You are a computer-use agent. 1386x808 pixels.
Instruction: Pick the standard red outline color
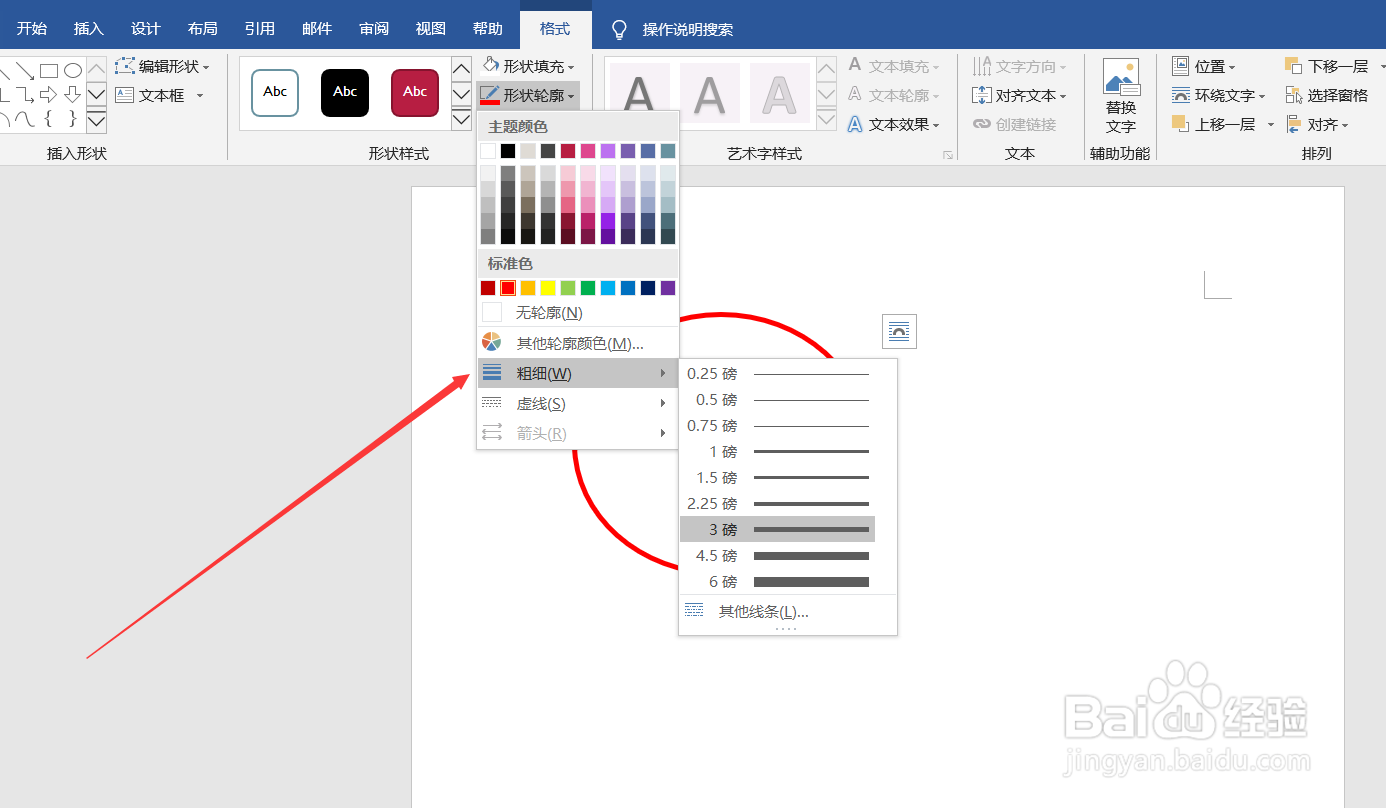(x=508, y=288)
